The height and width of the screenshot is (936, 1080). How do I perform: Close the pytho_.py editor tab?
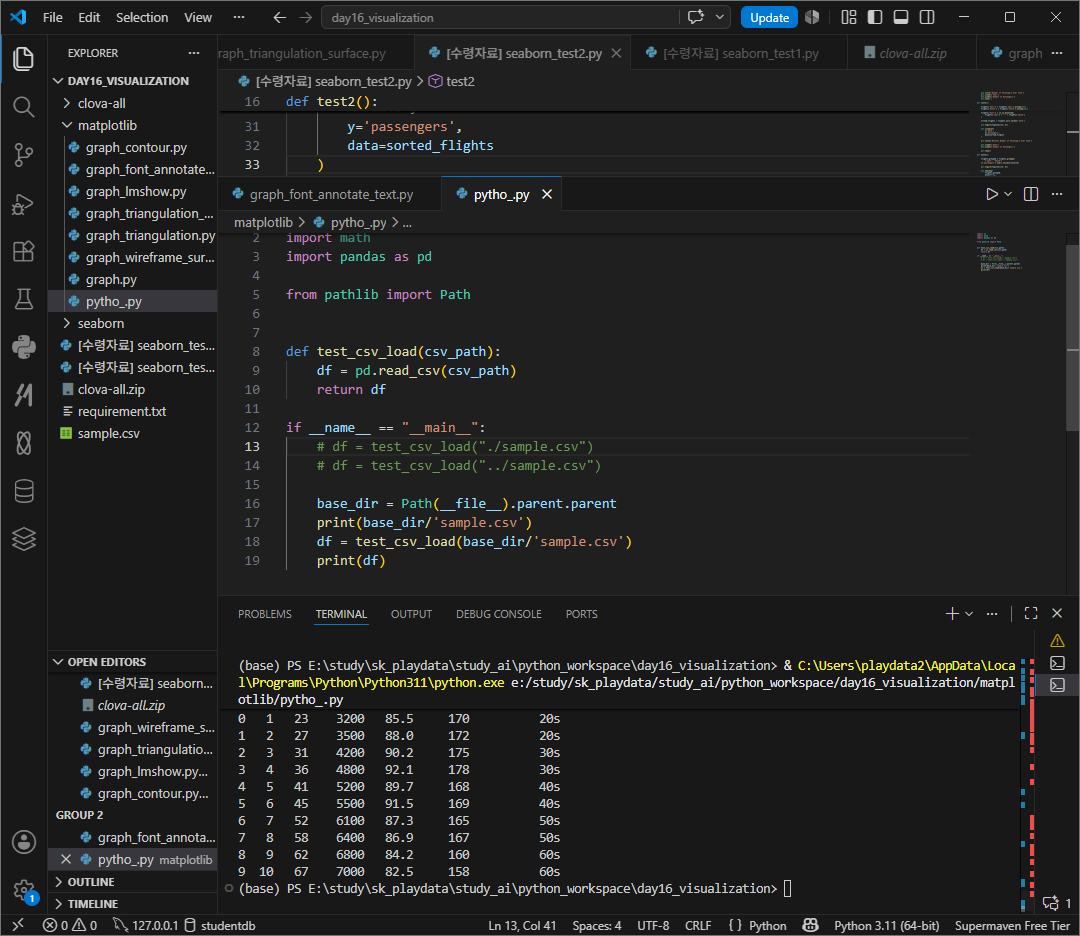(x=547, y=194)
